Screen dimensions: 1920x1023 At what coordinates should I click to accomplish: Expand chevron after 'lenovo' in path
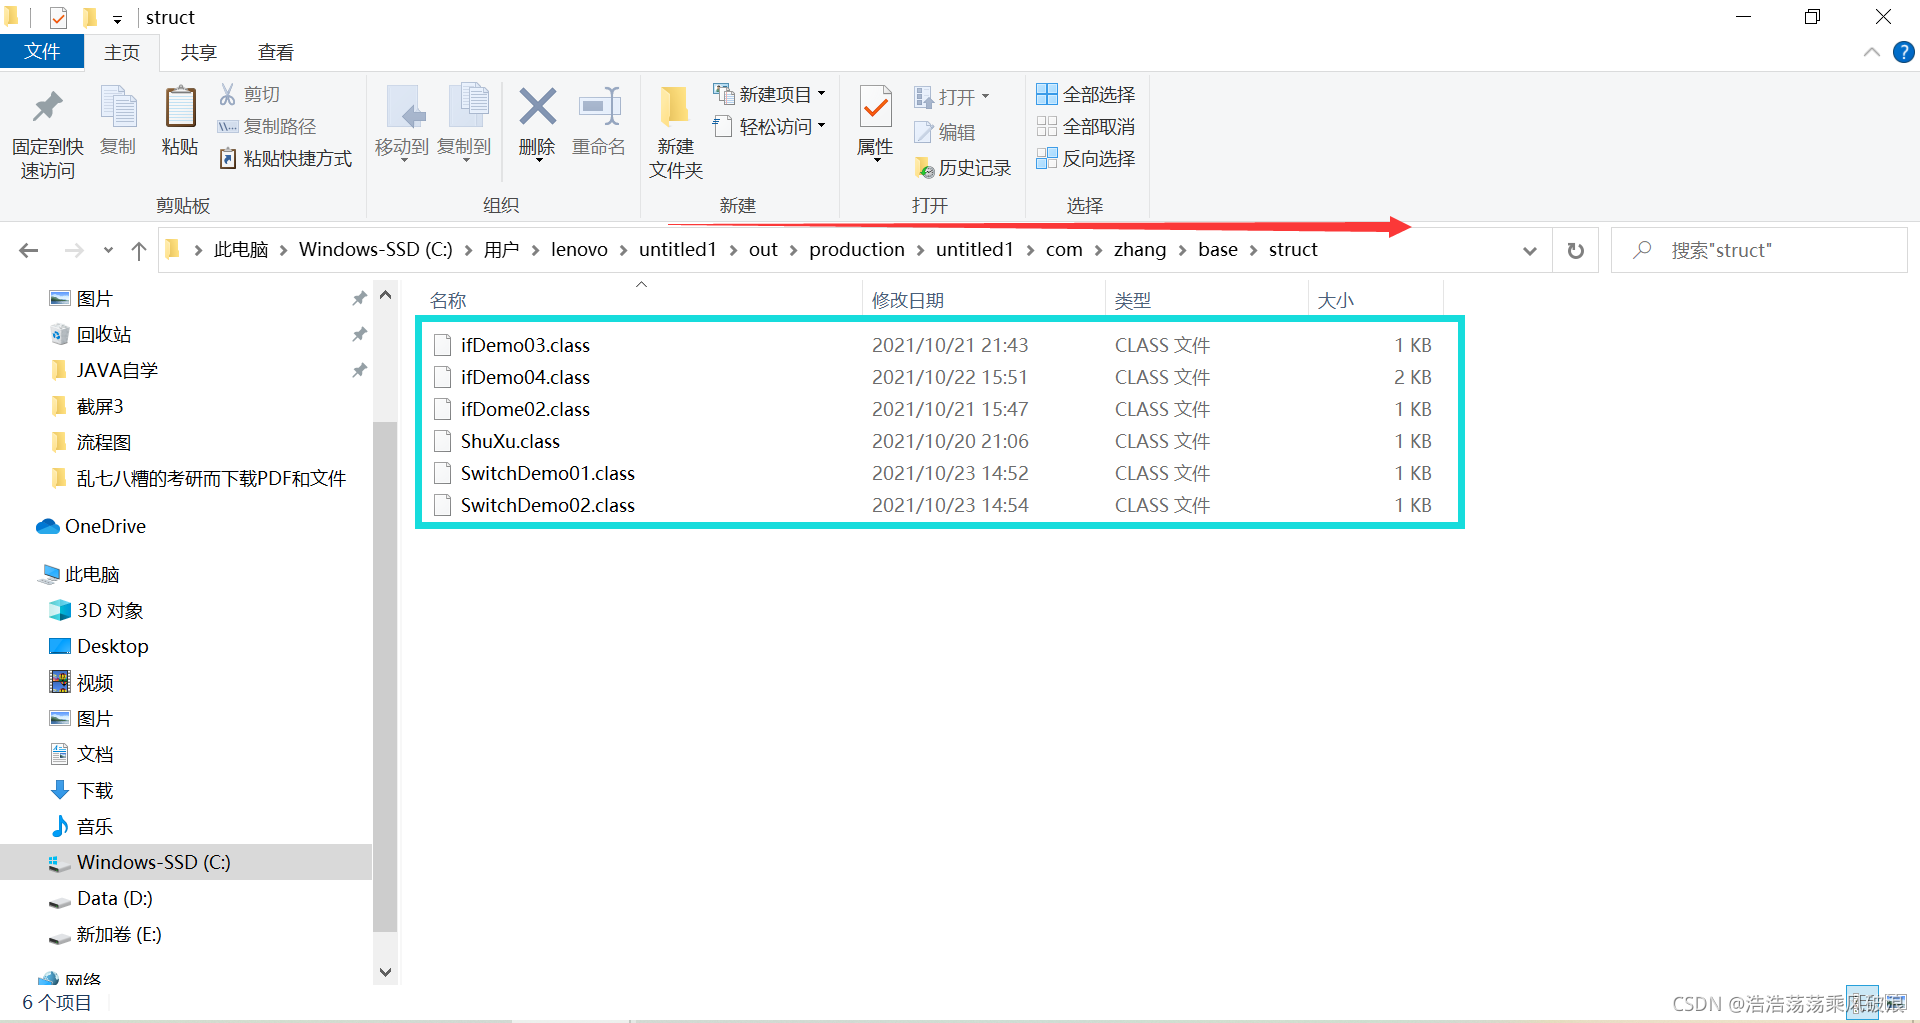(x=623, y=250)
